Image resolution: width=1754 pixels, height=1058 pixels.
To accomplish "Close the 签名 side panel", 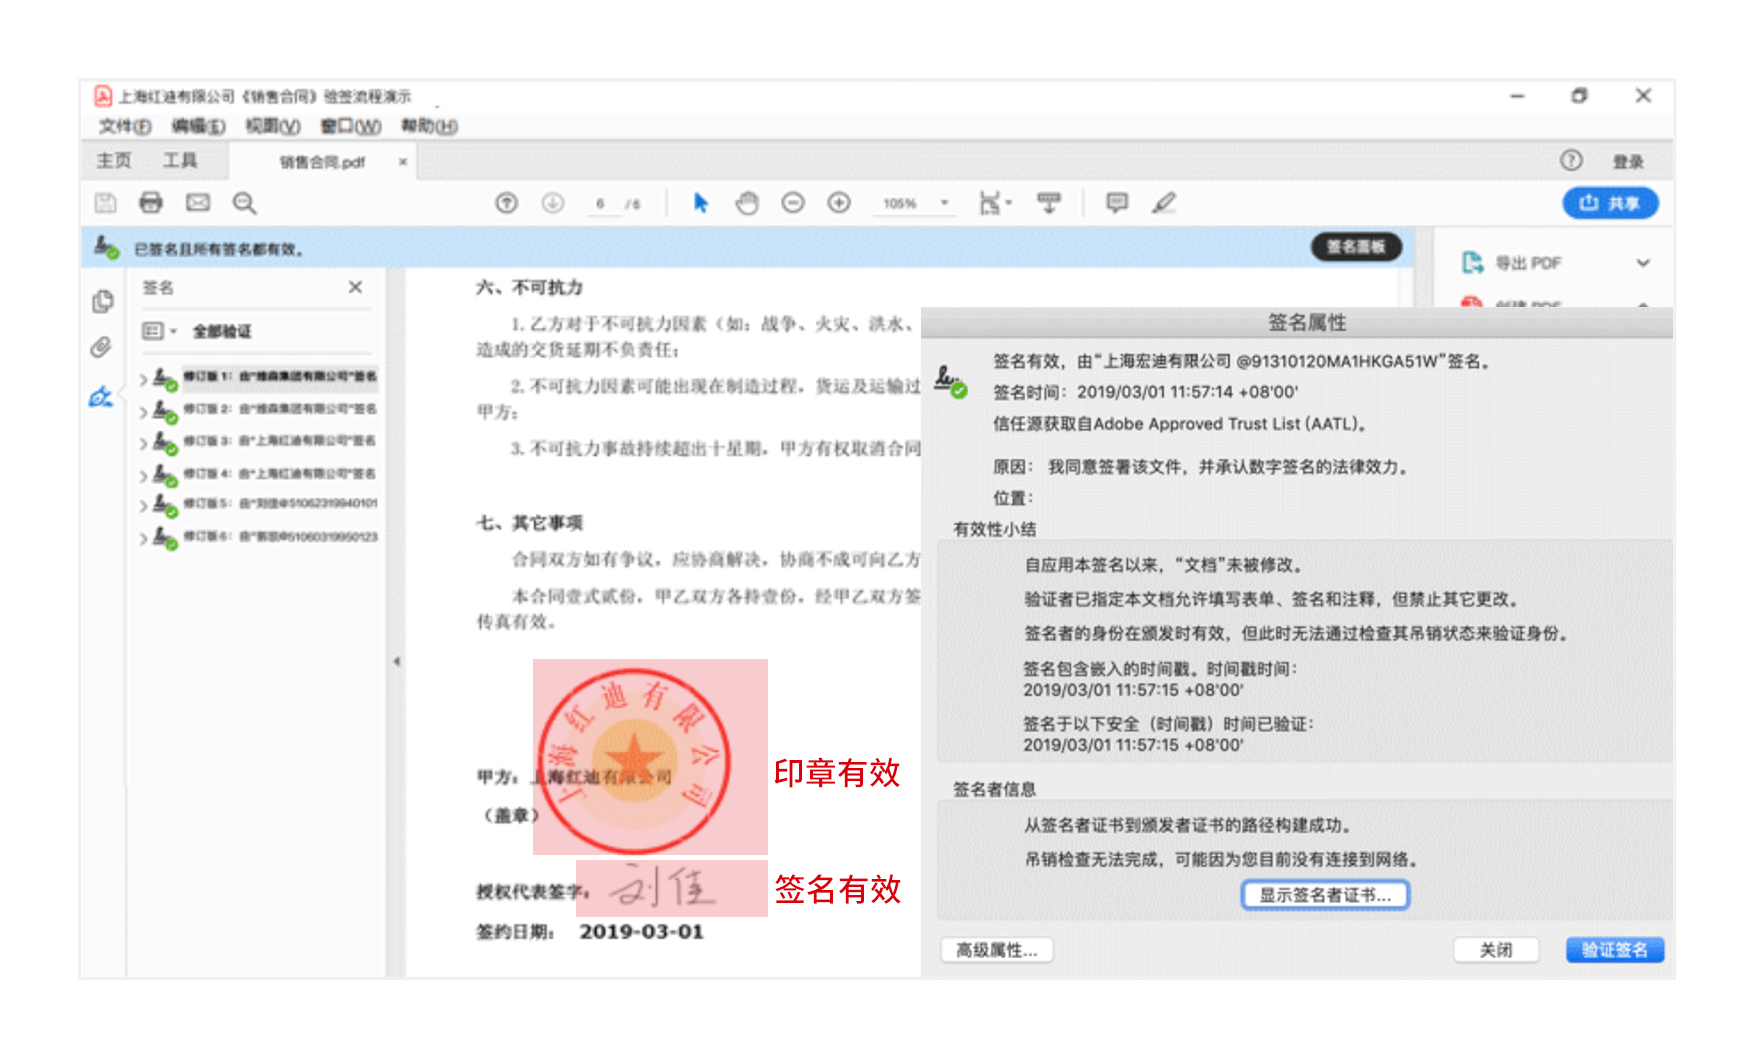I will [x=355, y=287].
